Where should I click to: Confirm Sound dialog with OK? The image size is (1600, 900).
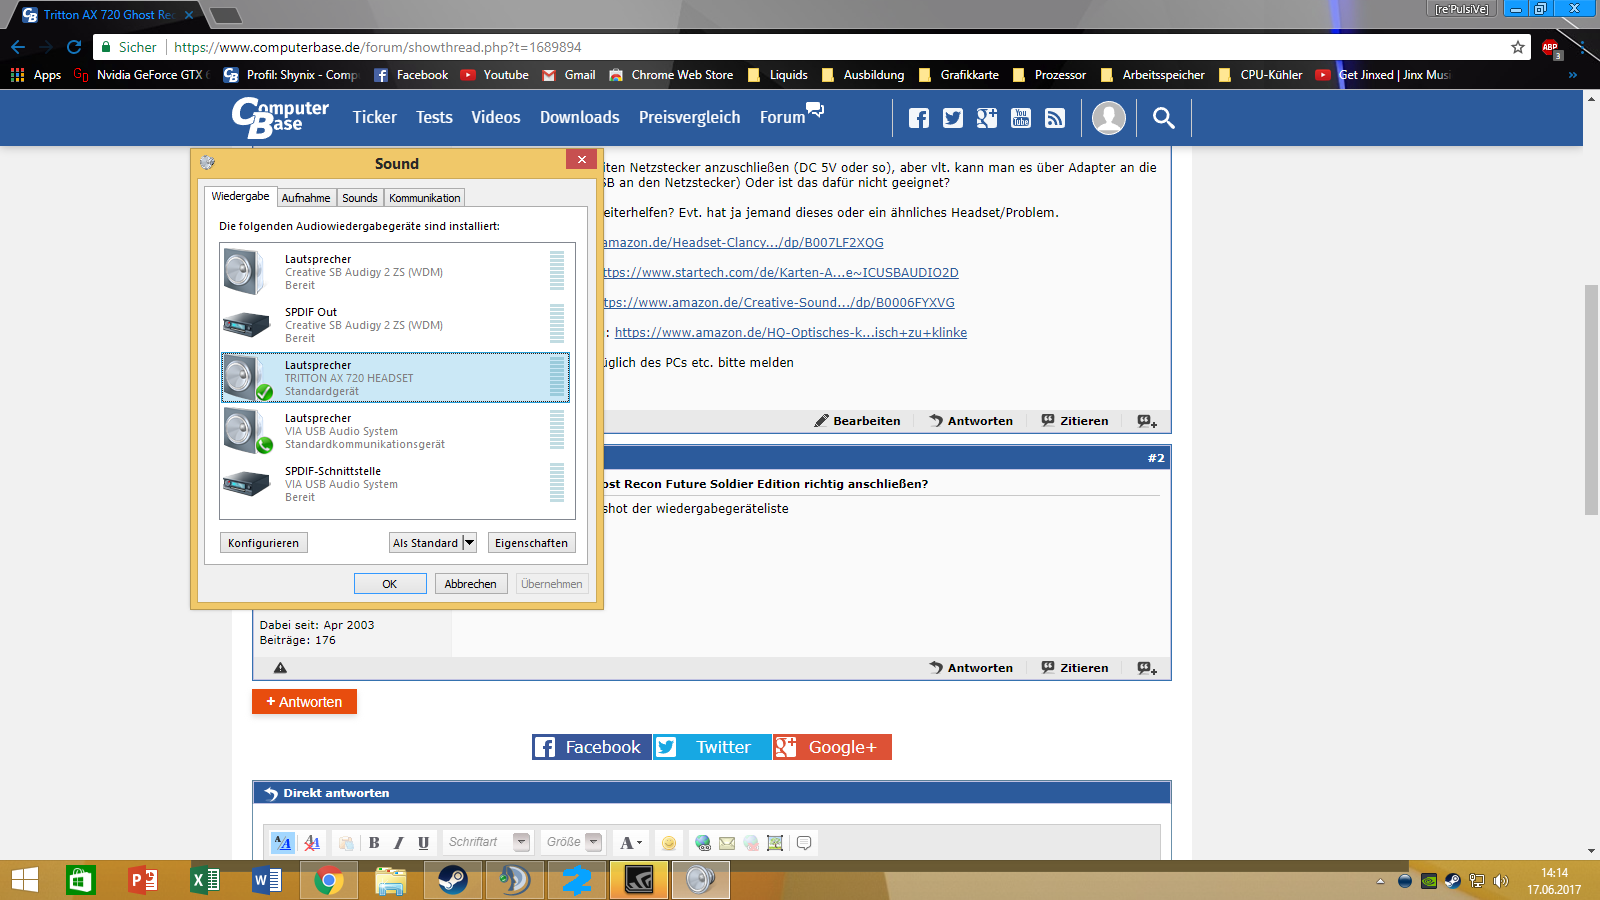[x=390, y=584]
